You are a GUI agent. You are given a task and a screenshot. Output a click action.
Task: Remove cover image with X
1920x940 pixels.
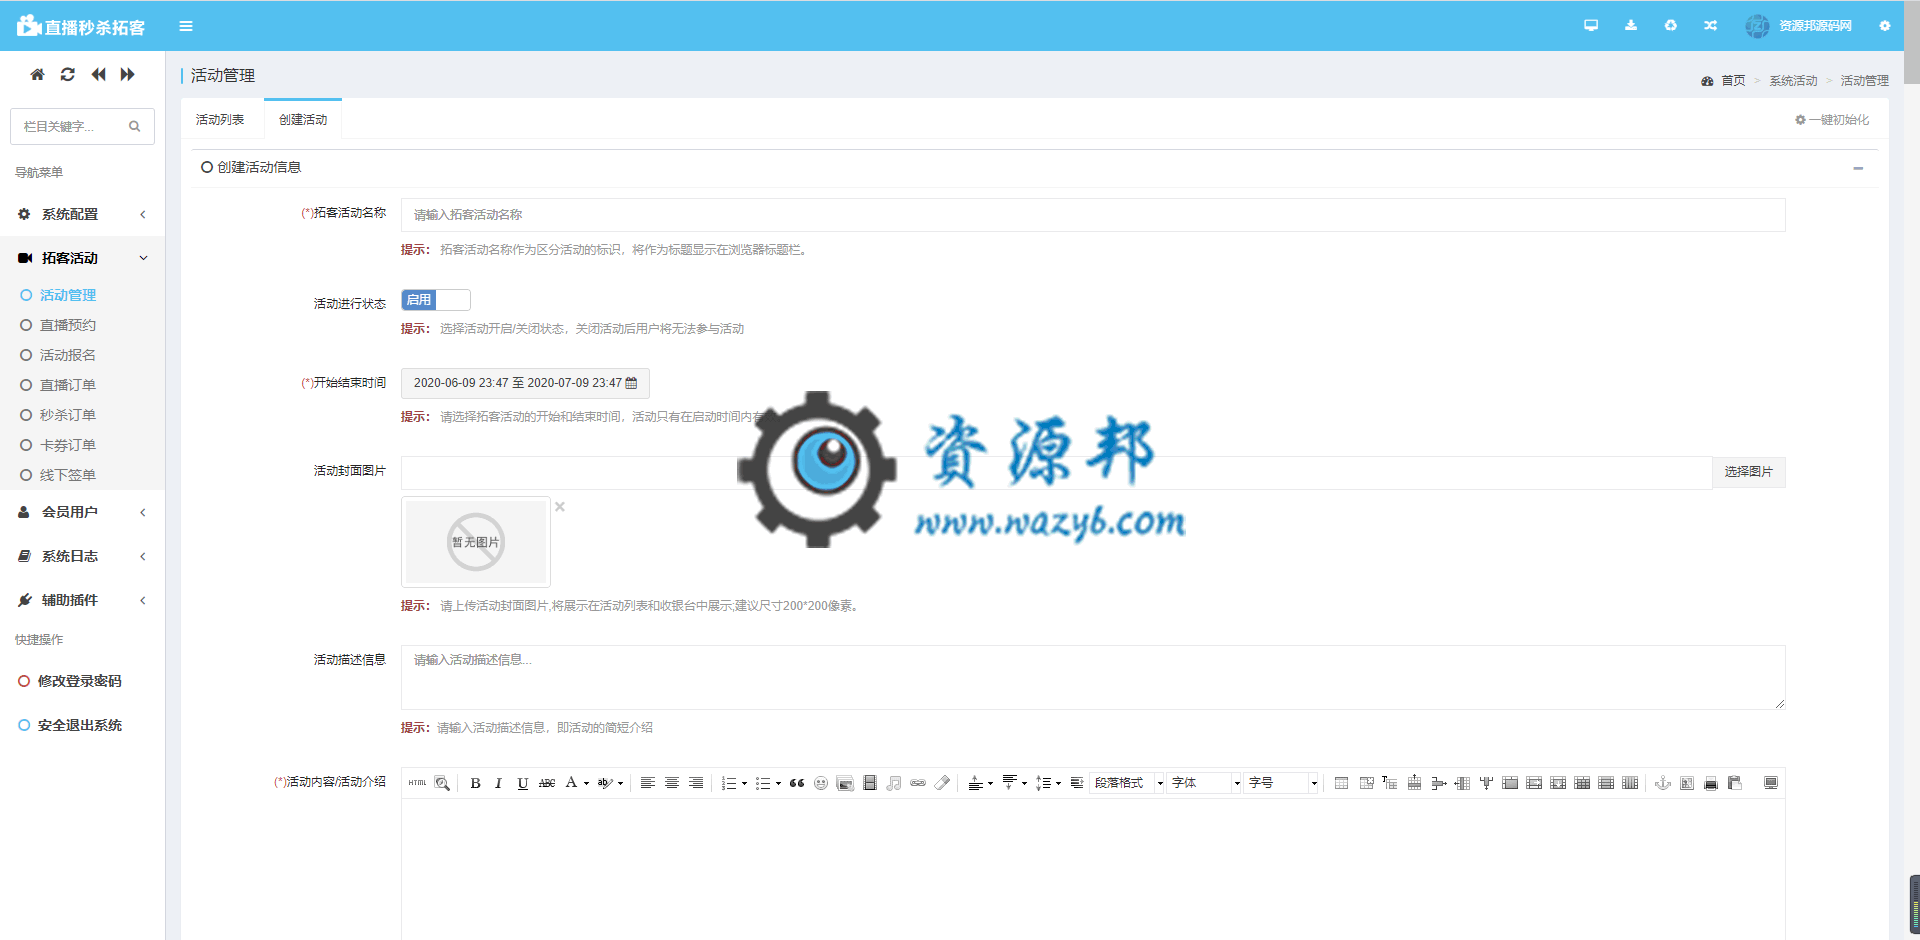point(560,507)
